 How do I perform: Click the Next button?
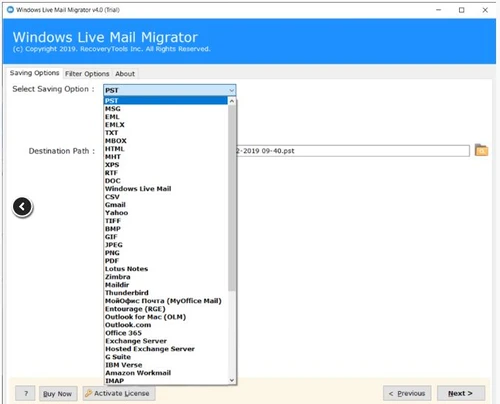[x=461, y=393]
